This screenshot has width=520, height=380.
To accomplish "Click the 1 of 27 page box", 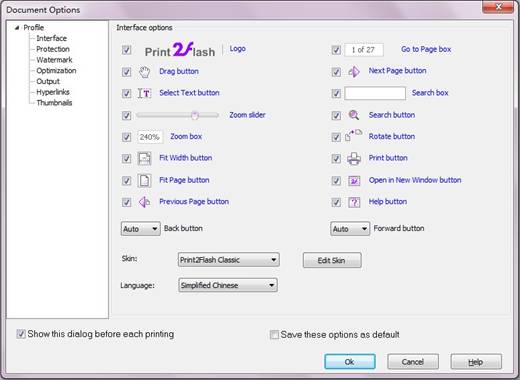I will tap(364, 50).
